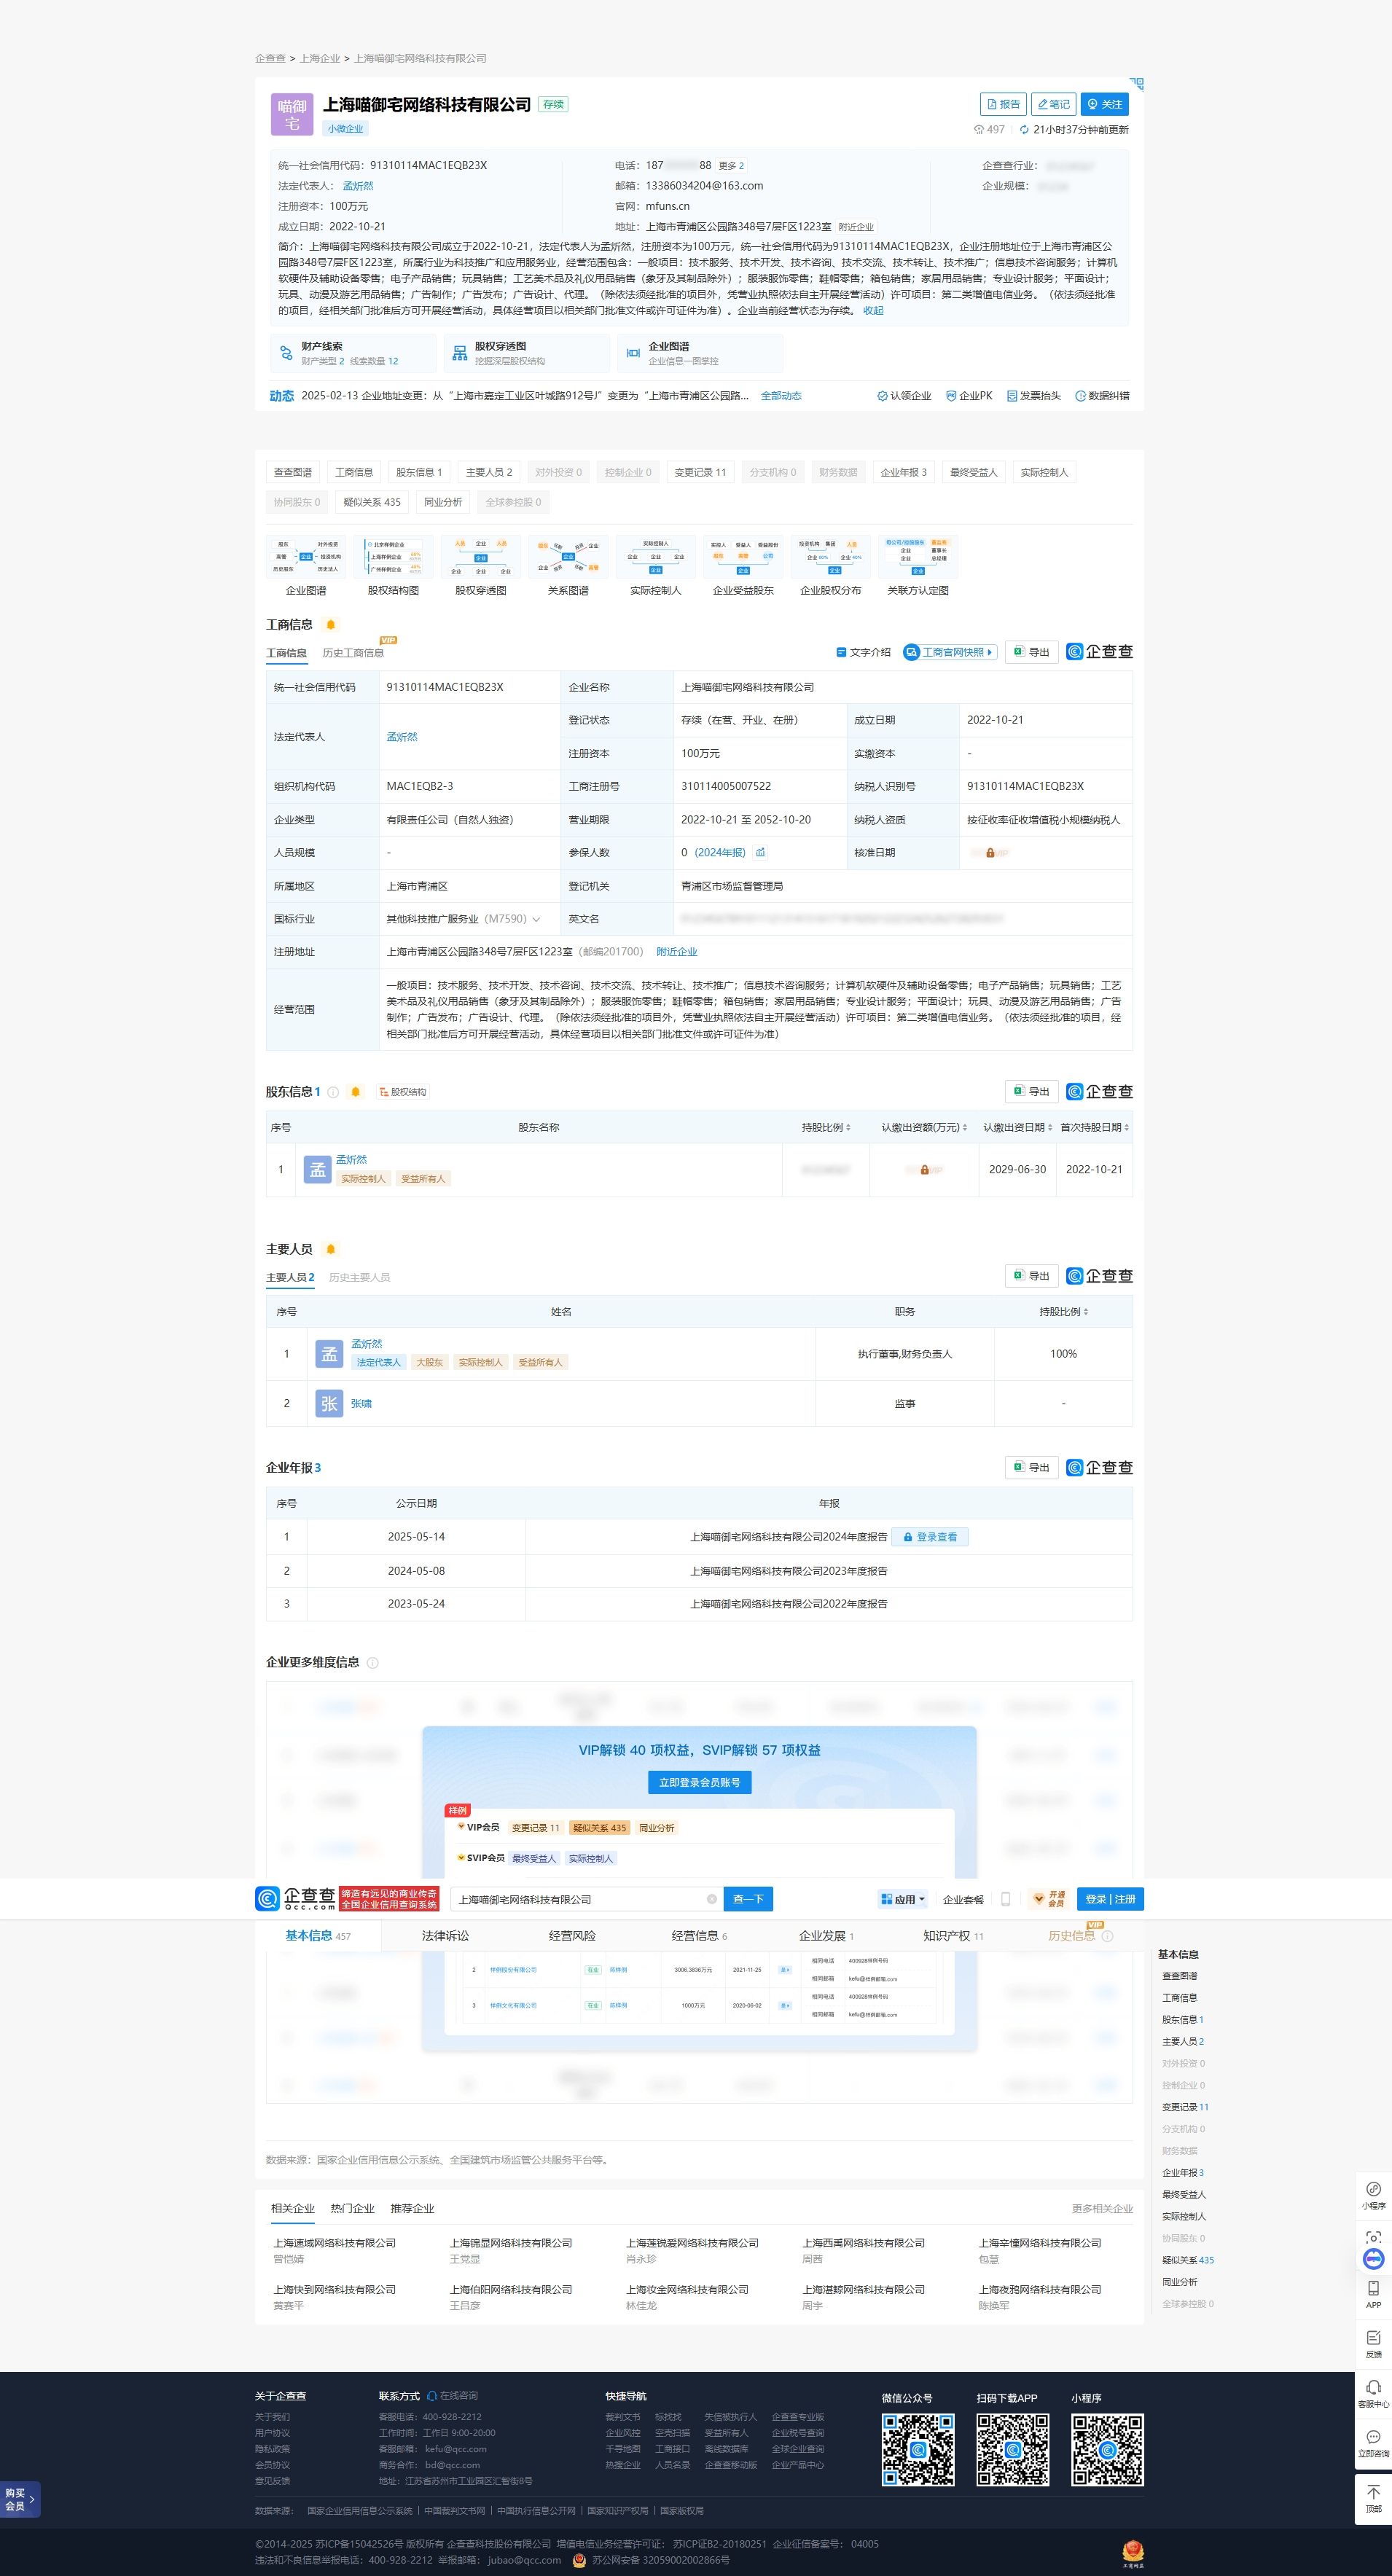Switch to 知识产权 11 main tab

coord(953,1936)
